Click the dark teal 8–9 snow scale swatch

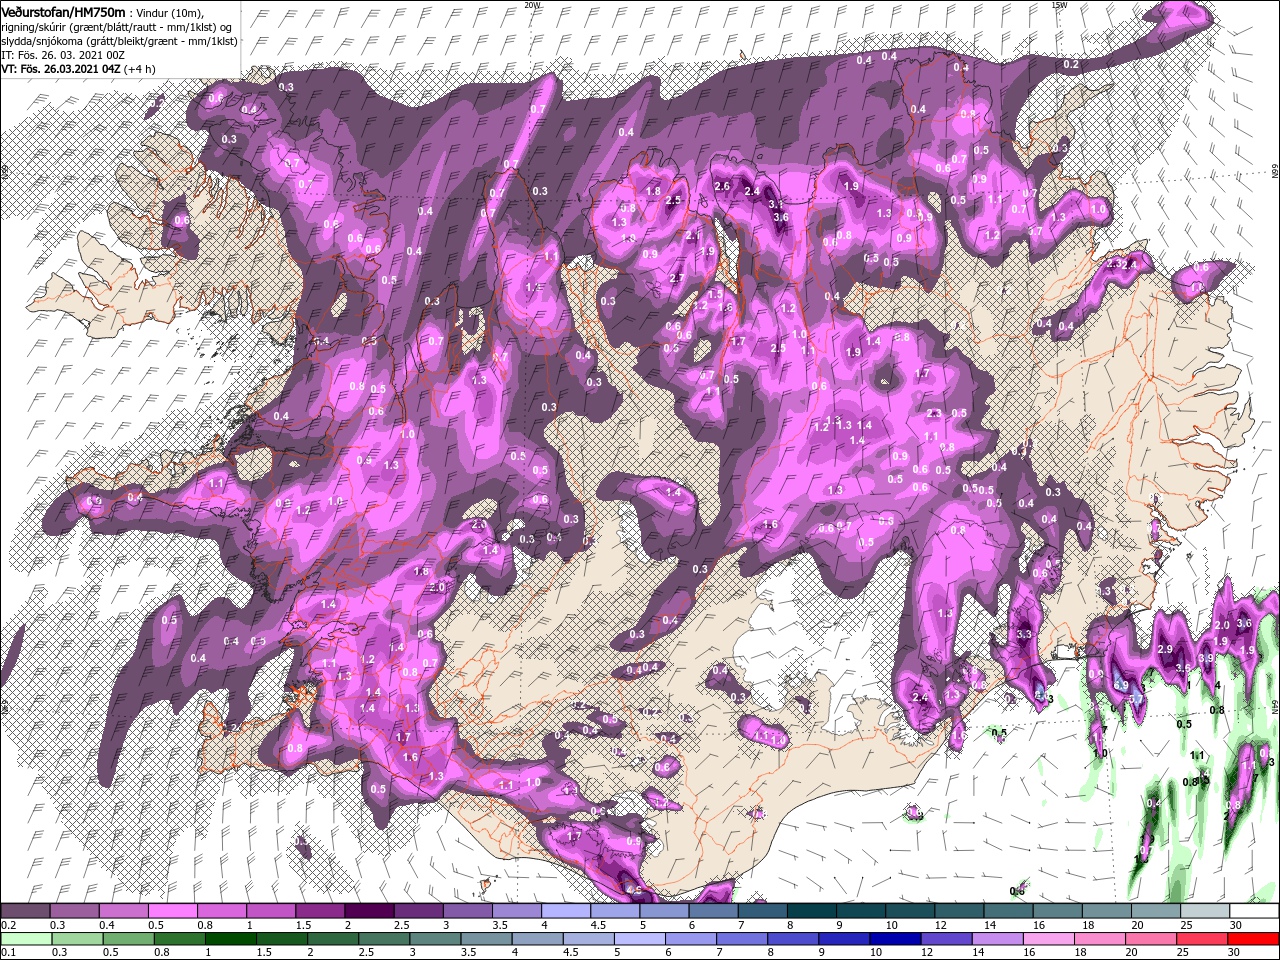[812, 911]
